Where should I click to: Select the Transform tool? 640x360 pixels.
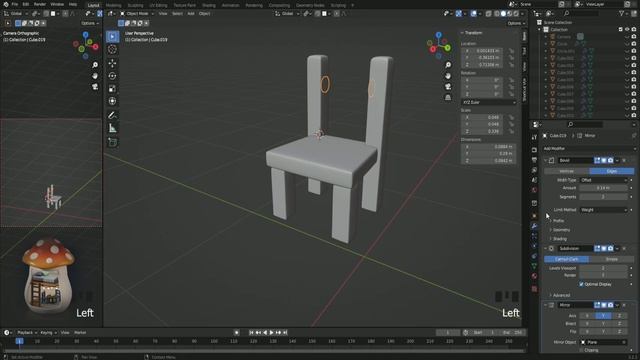(112, 101)
